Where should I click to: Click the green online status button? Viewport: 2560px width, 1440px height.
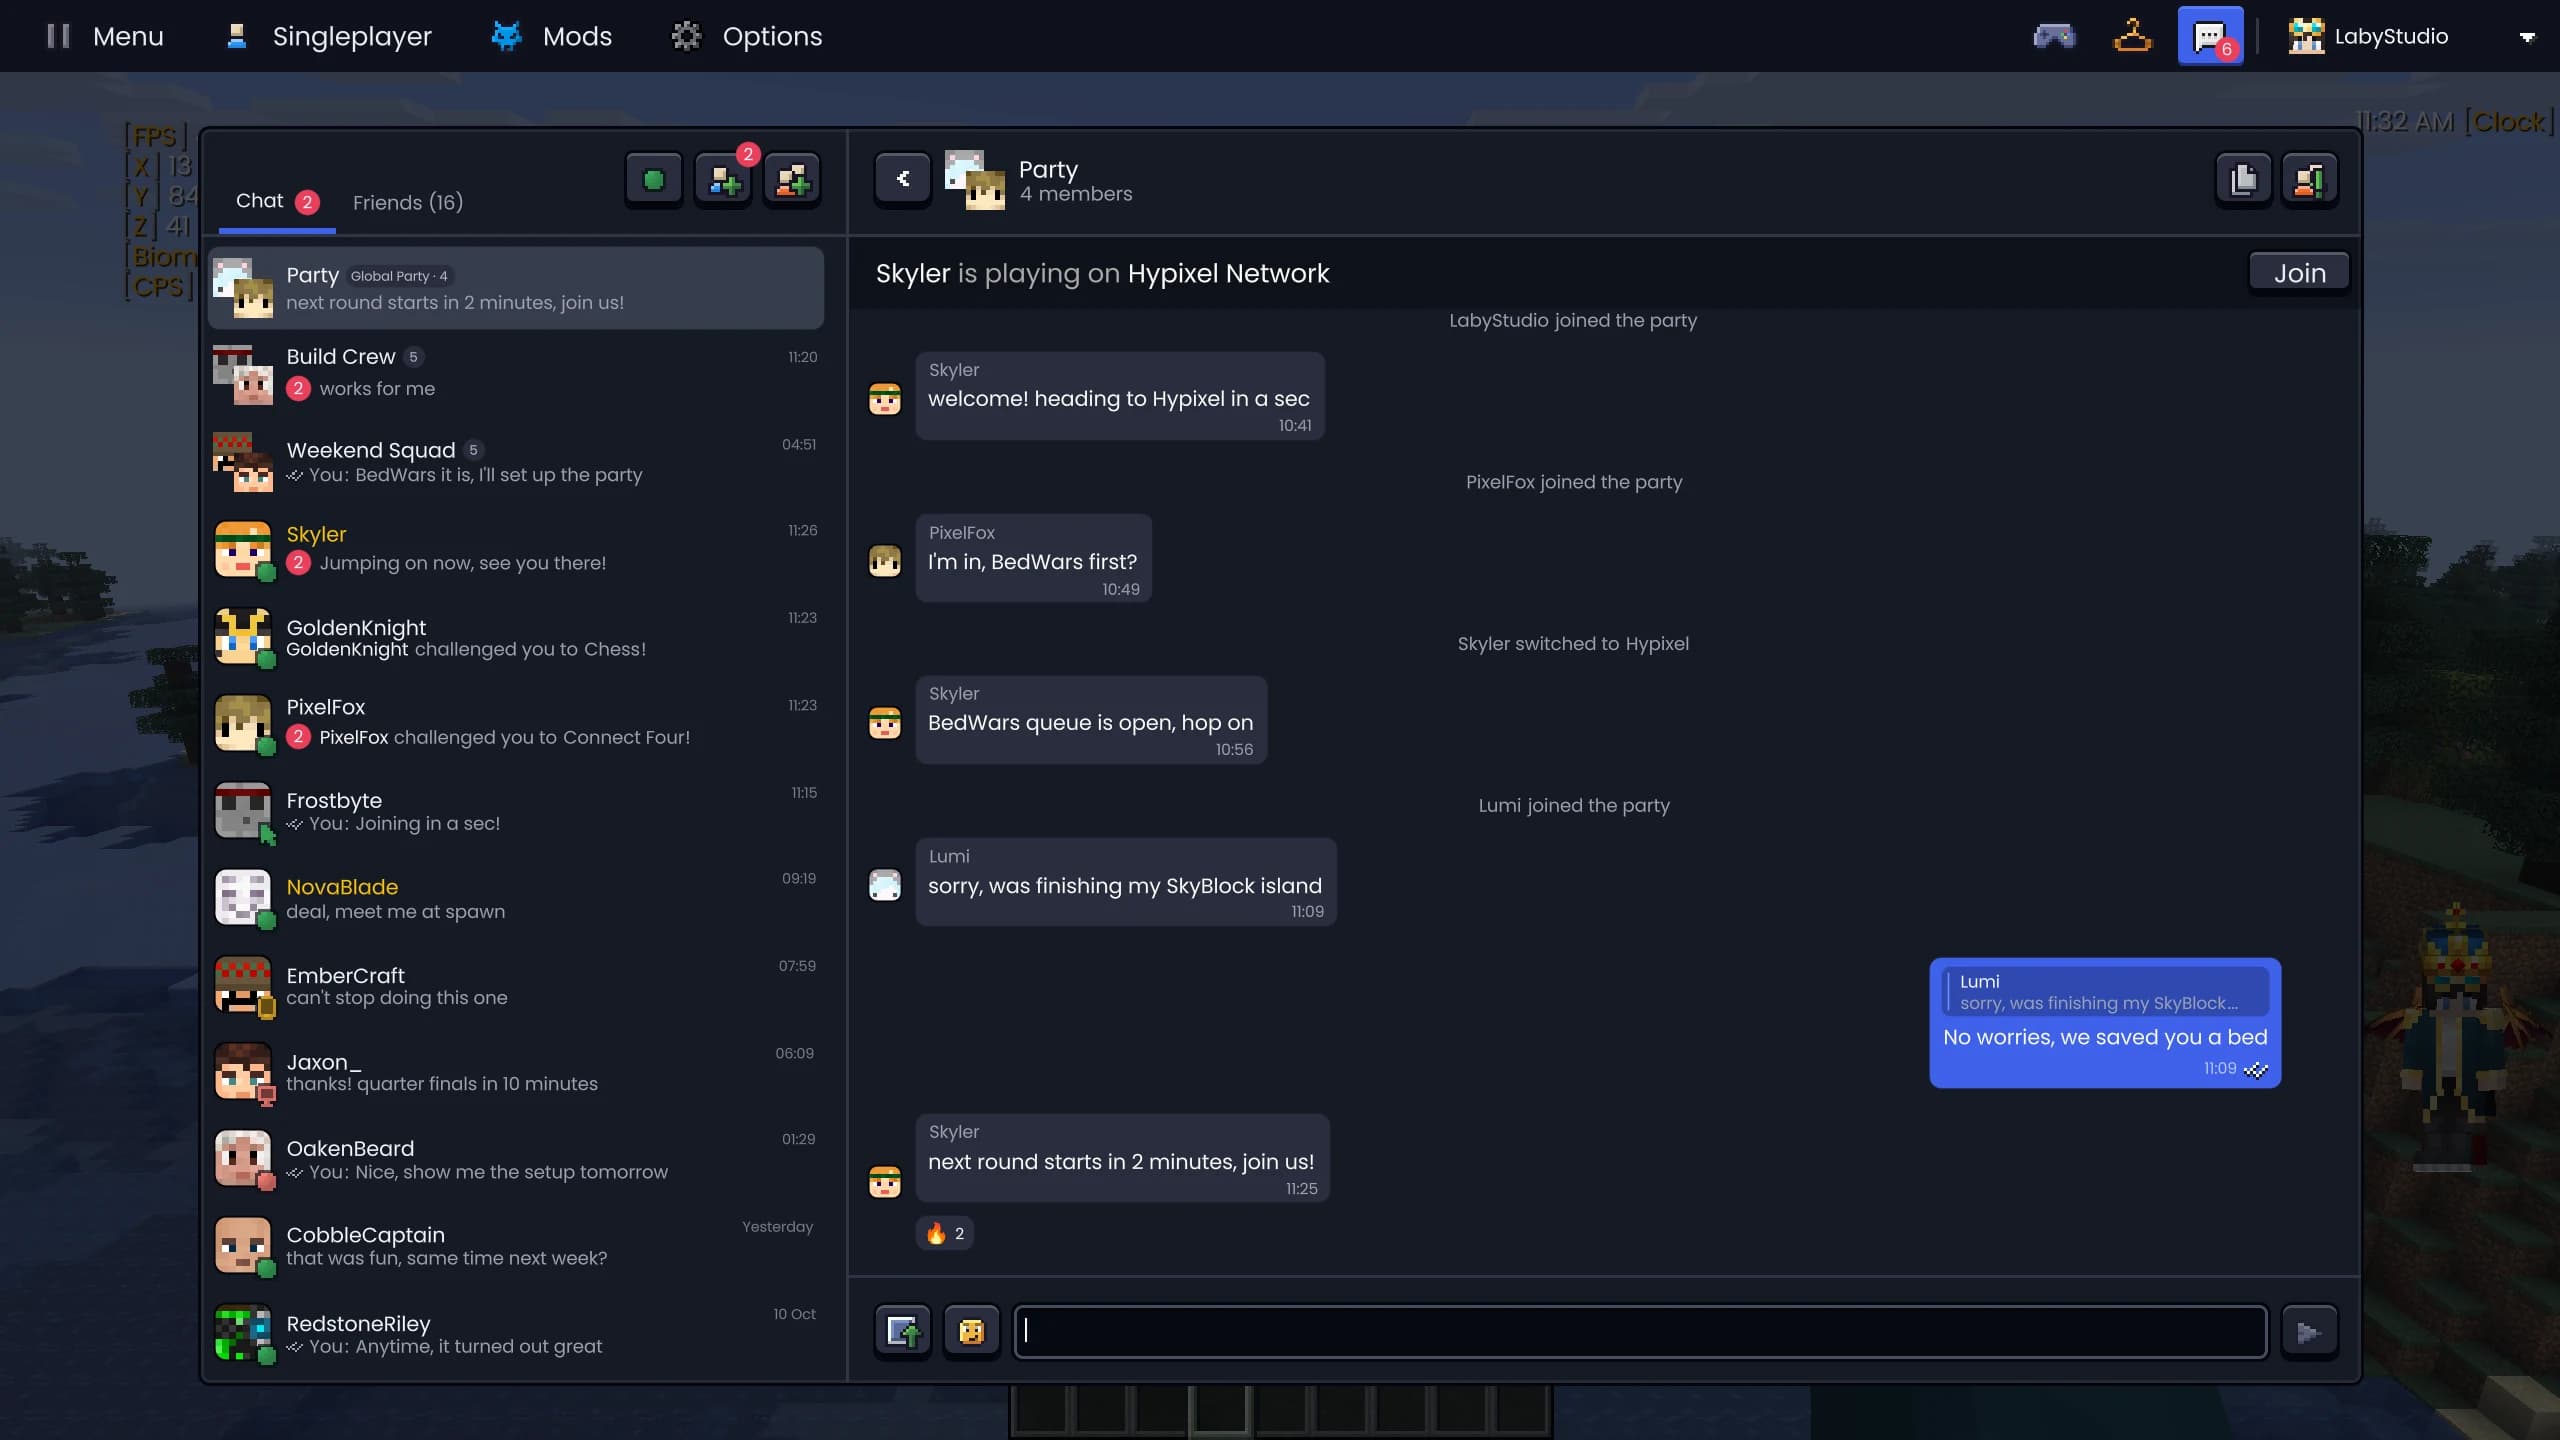tap(653, 180)
